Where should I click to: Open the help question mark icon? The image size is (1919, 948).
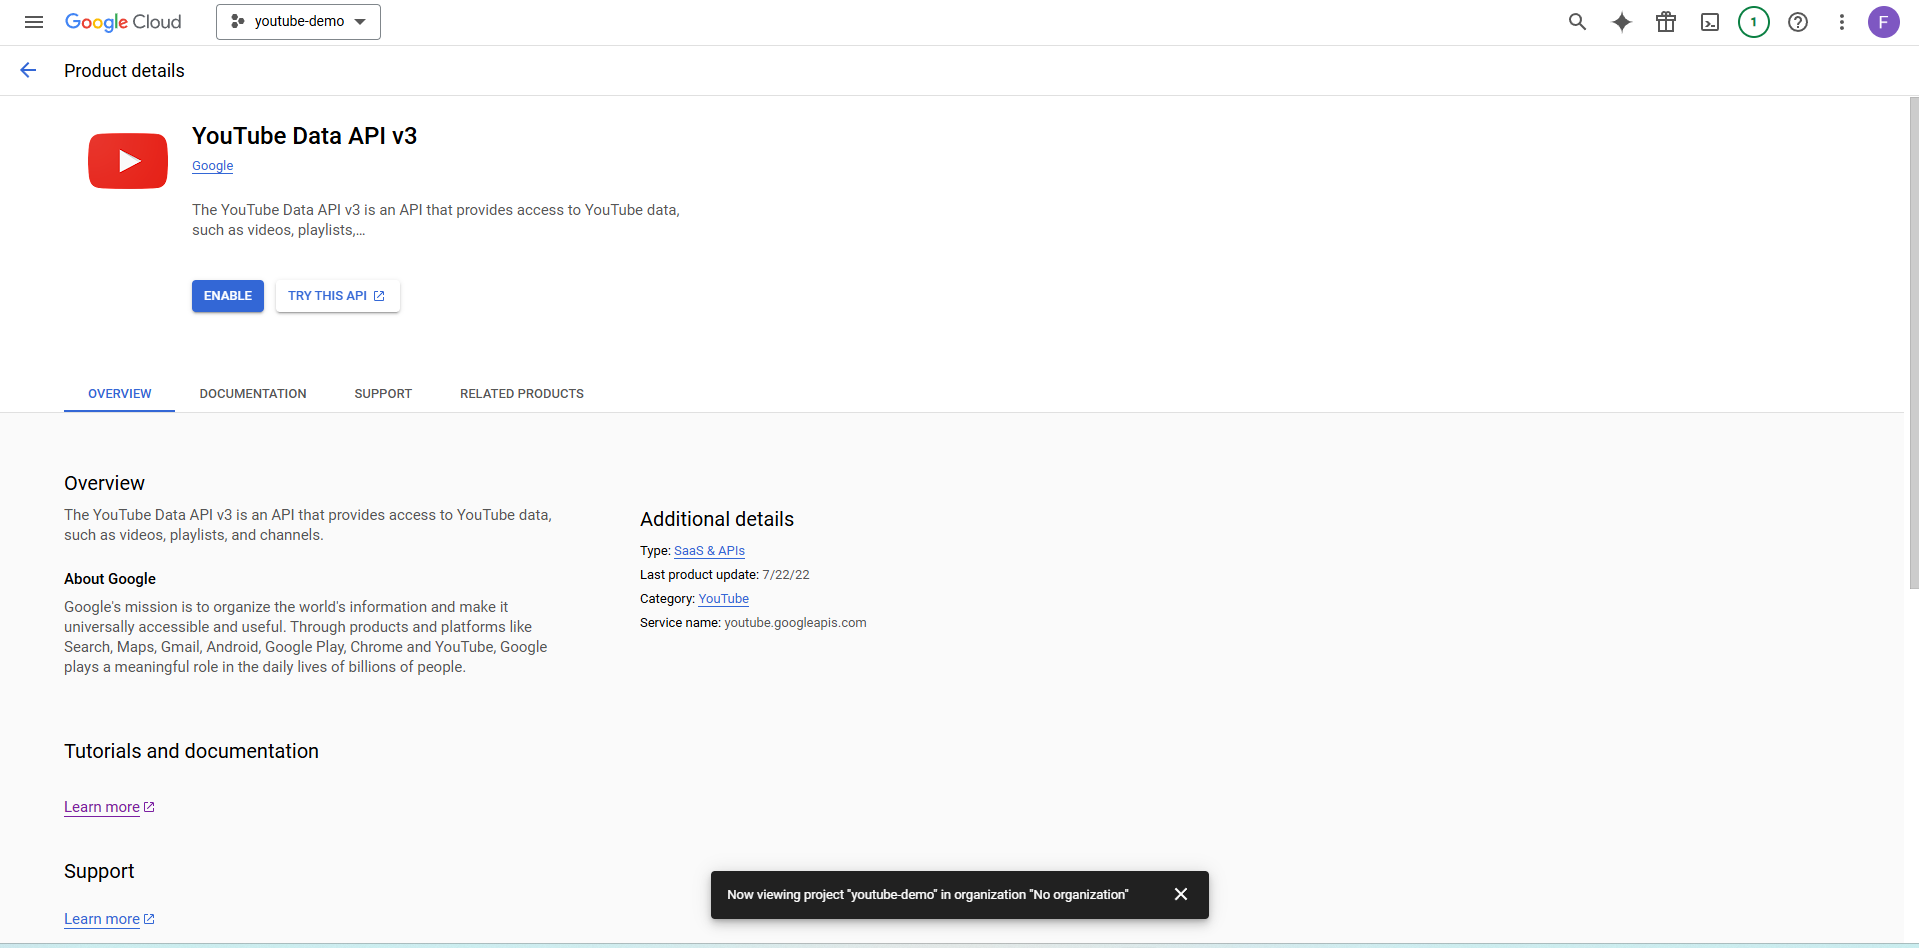pyautogui.click(x=1797, y=21)
